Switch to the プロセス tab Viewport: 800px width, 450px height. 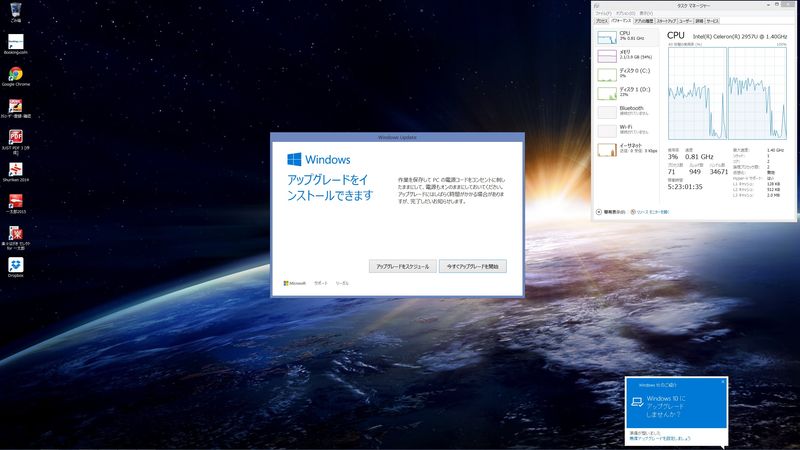(602, 21)
